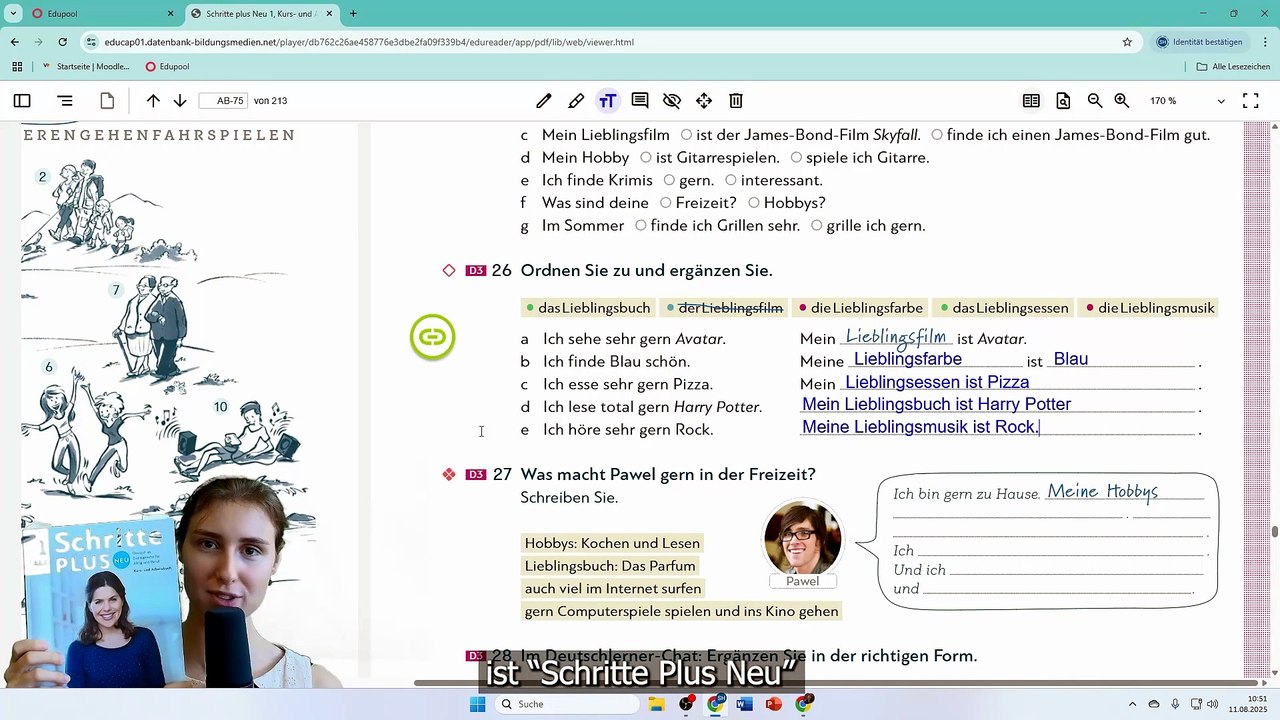1280x720 pixels.
Task: Bookmark this page with star icon
Action: [1127, 42]
